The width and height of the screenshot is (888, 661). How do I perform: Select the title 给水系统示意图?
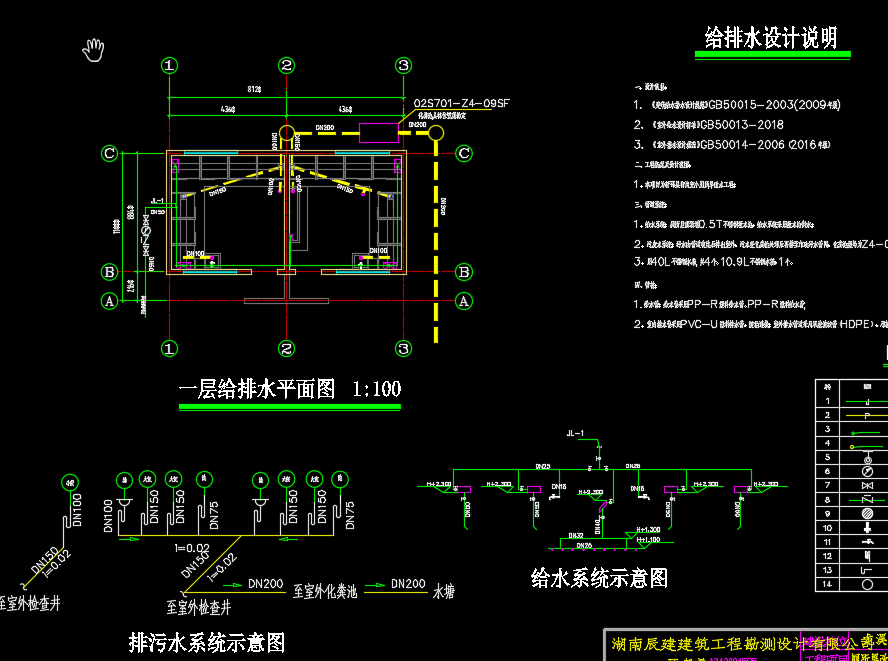[599, 578]
